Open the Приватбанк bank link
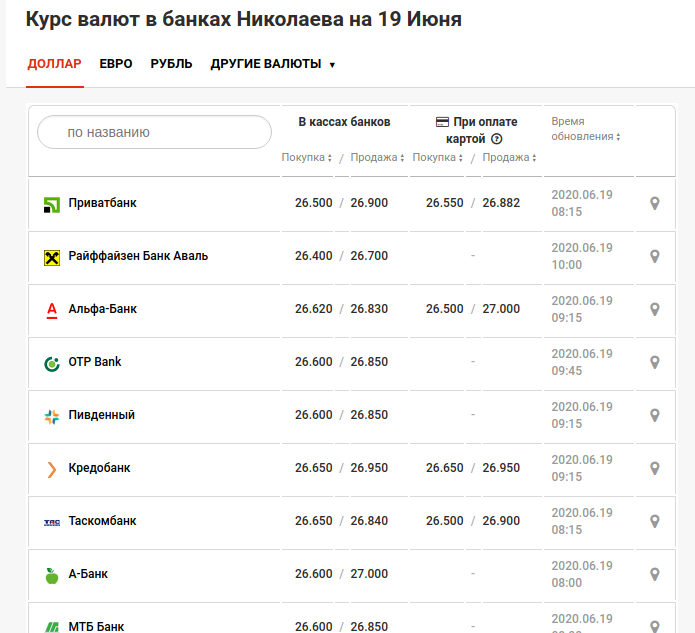695x633 pixels. (102, 203)
